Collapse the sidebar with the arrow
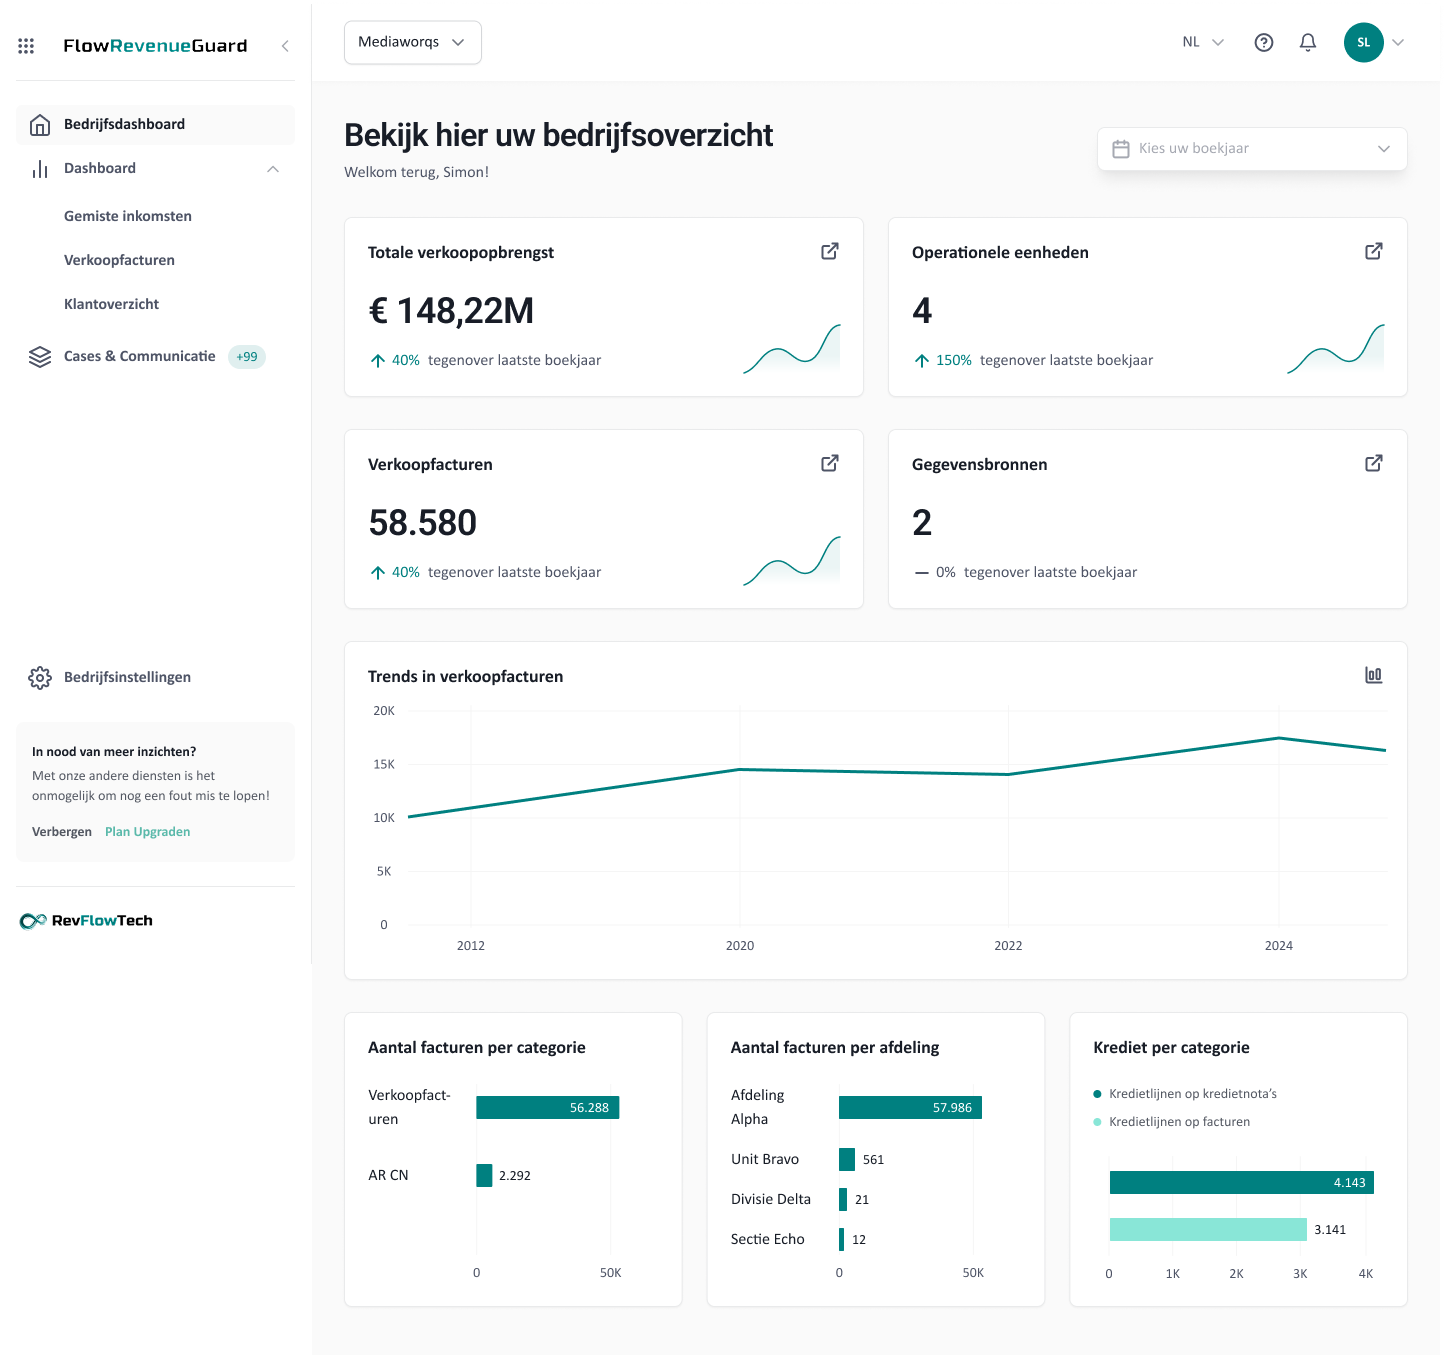This screenshot has width=1446, height=1355. pos(285,46)
